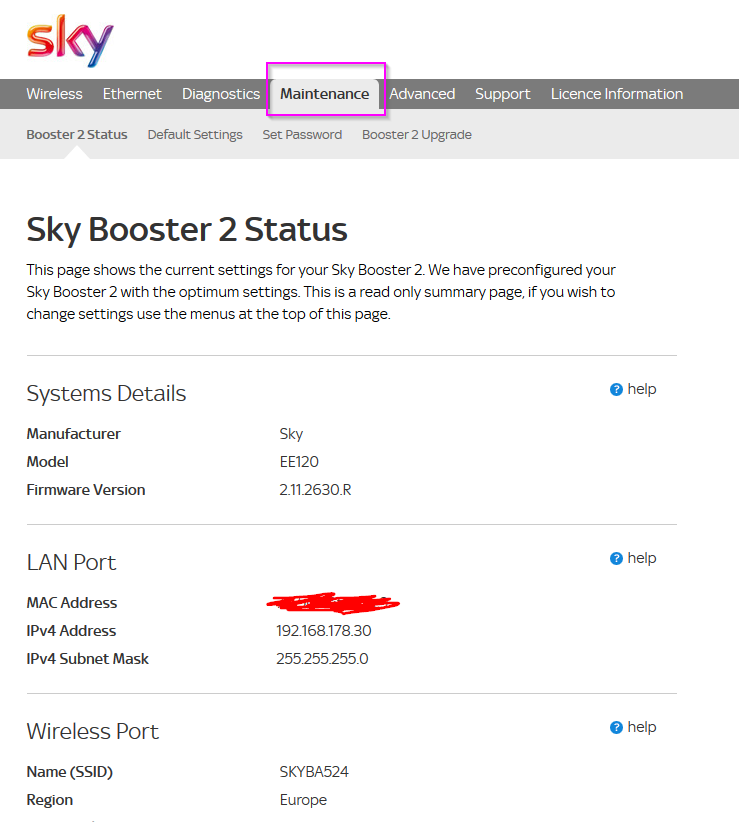Click the Wireless Port section heading
This screenshot has width=739, height=822.
(x=93, y=731)
